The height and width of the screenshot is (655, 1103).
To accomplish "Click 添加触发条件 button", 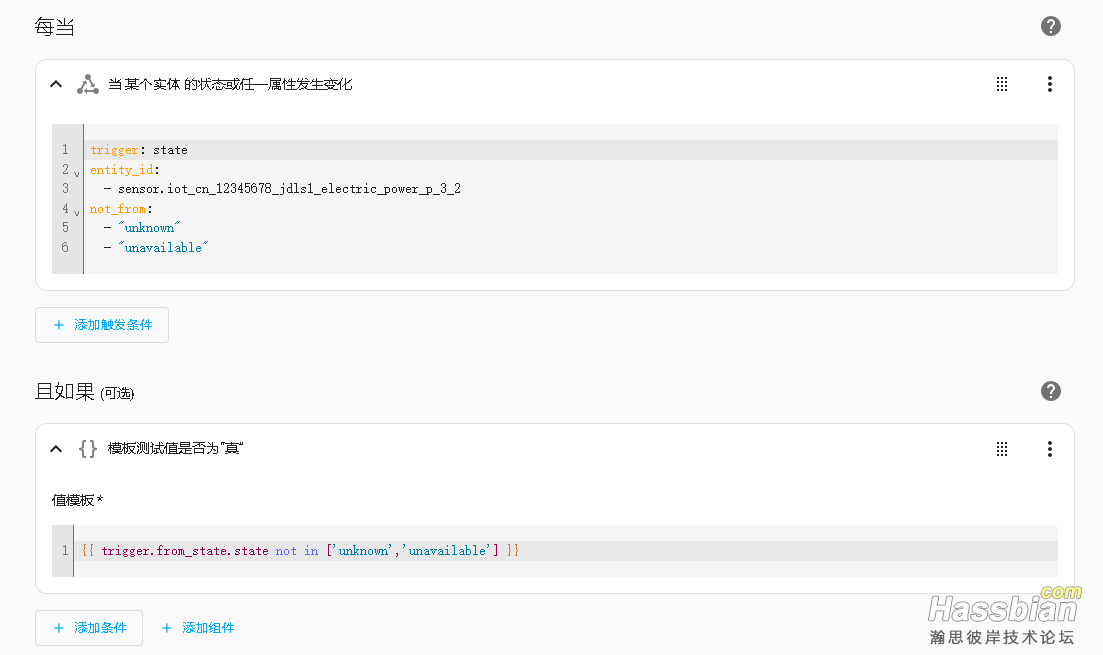I will [x=102, y=325].
